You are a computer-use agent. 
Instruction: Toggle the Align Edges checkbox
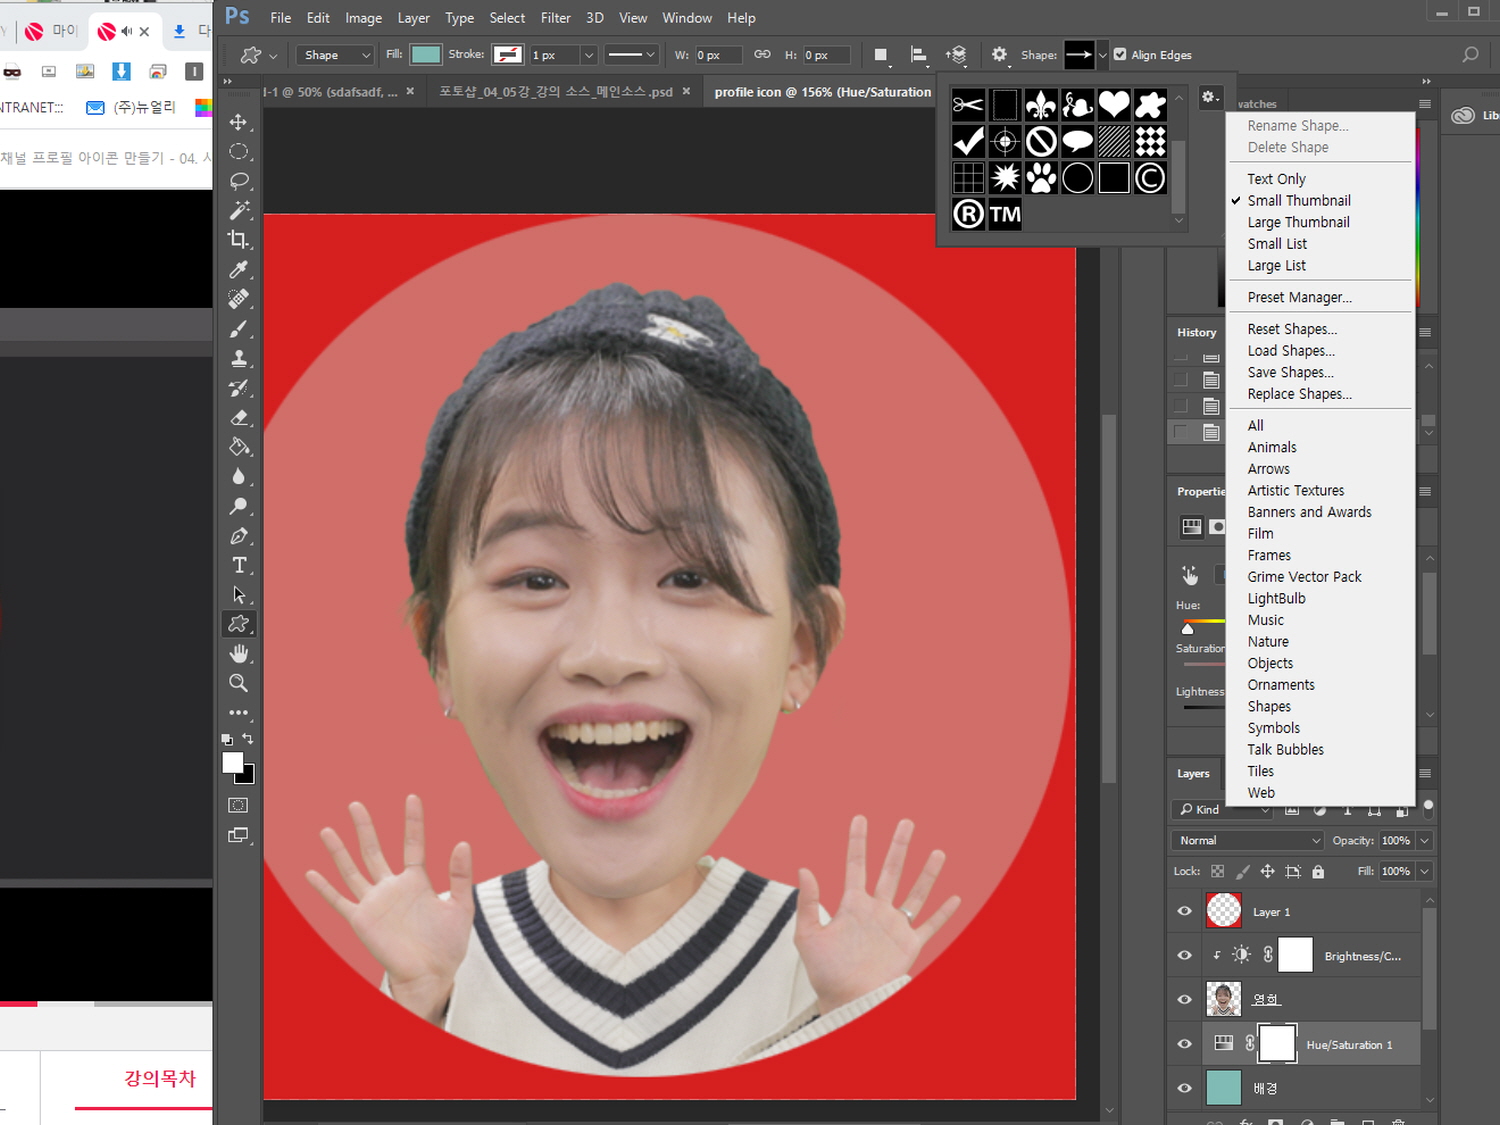1120,55
